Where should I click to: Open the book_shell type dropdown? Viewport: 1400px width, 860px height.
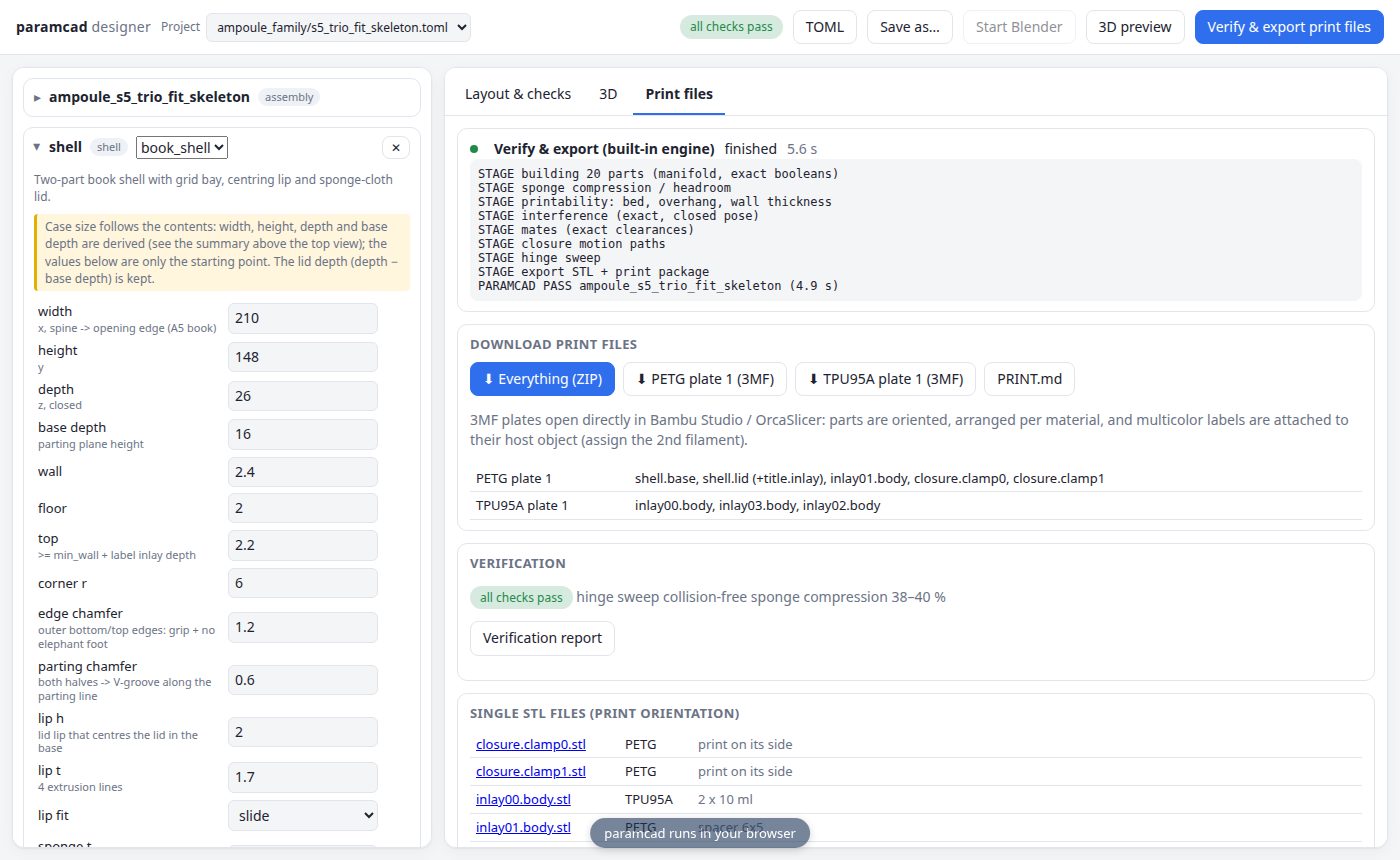(182, 147)
